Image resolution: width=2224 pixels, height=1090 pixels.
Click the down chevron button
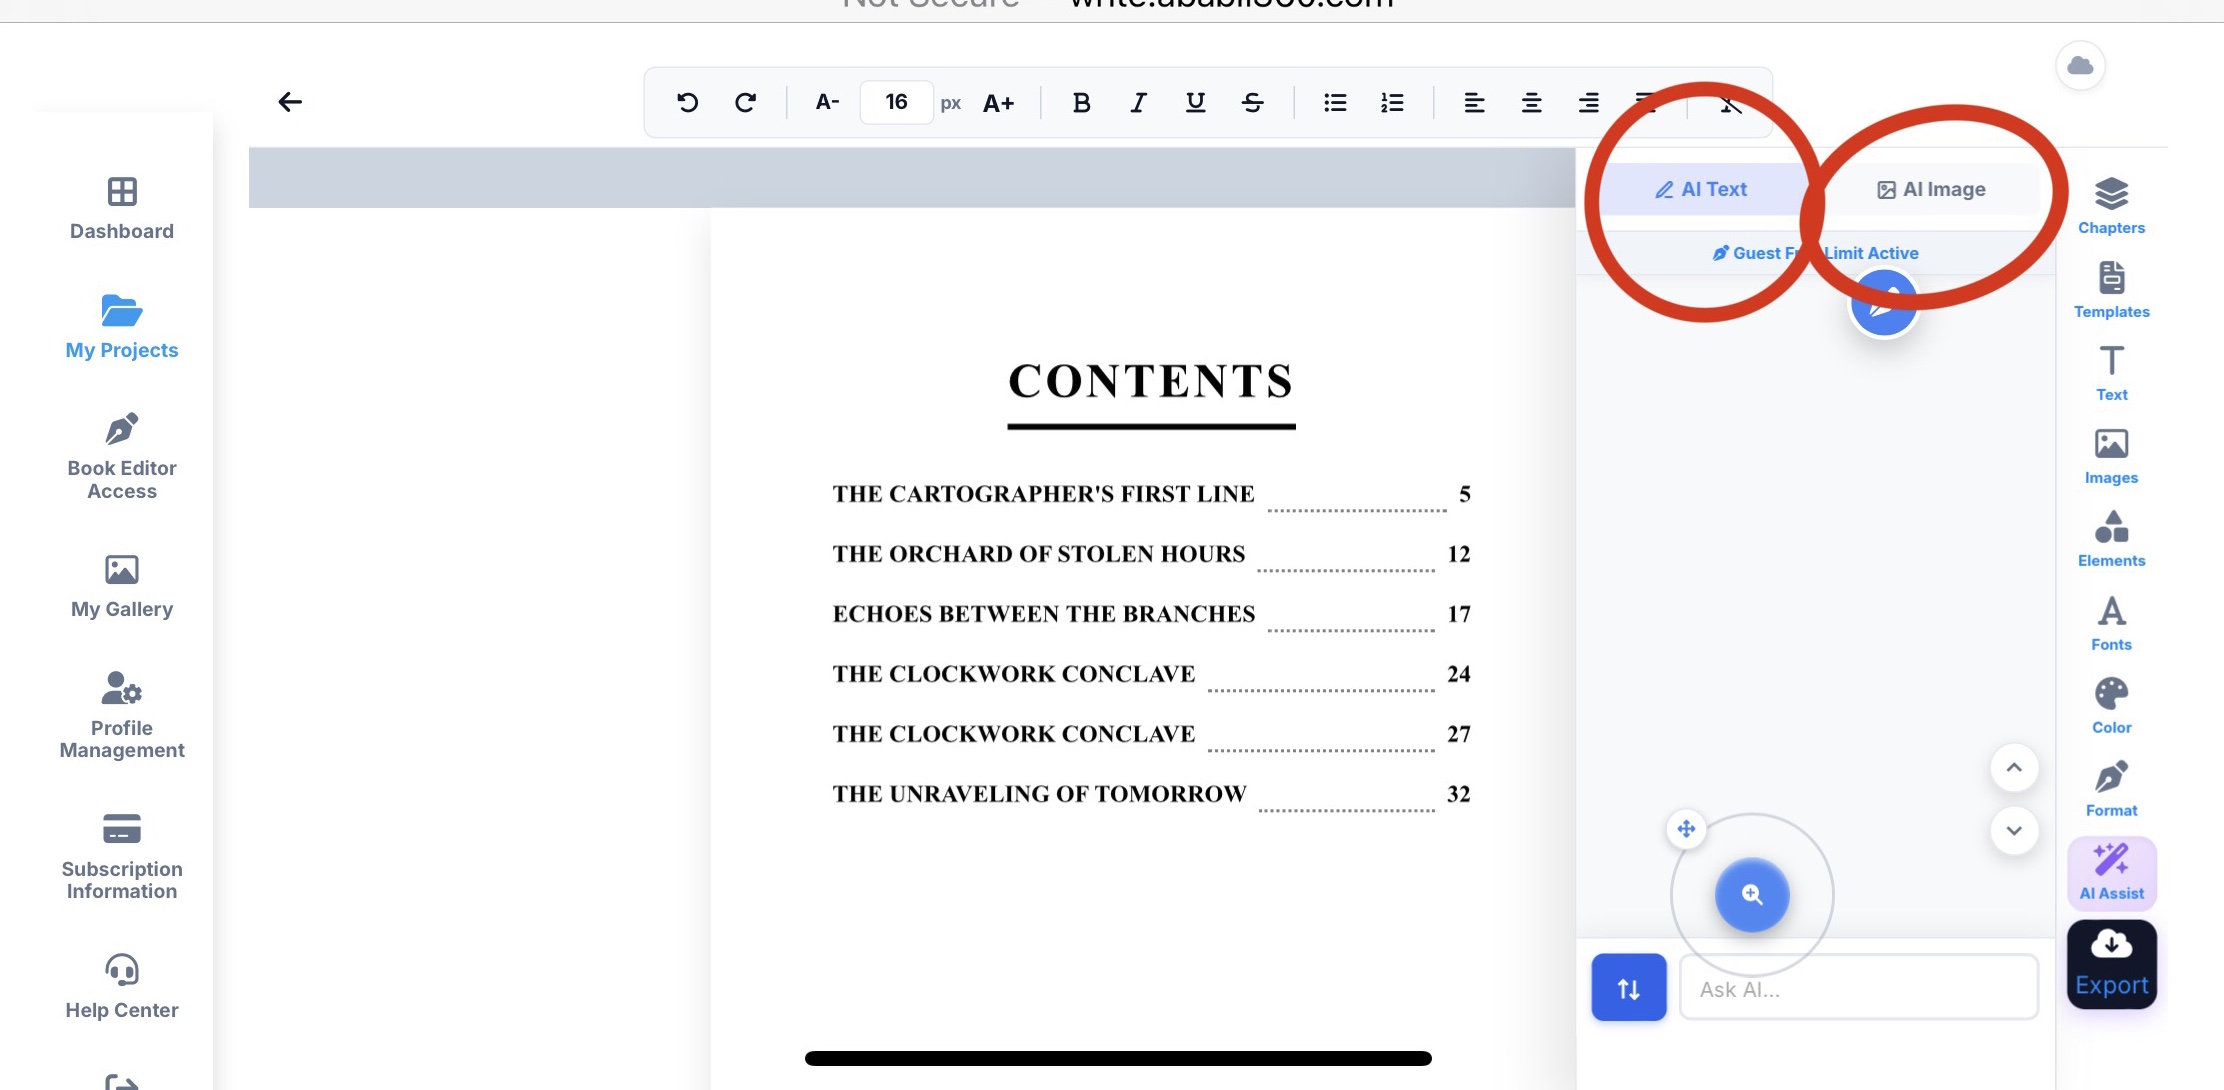[2014, 831]
